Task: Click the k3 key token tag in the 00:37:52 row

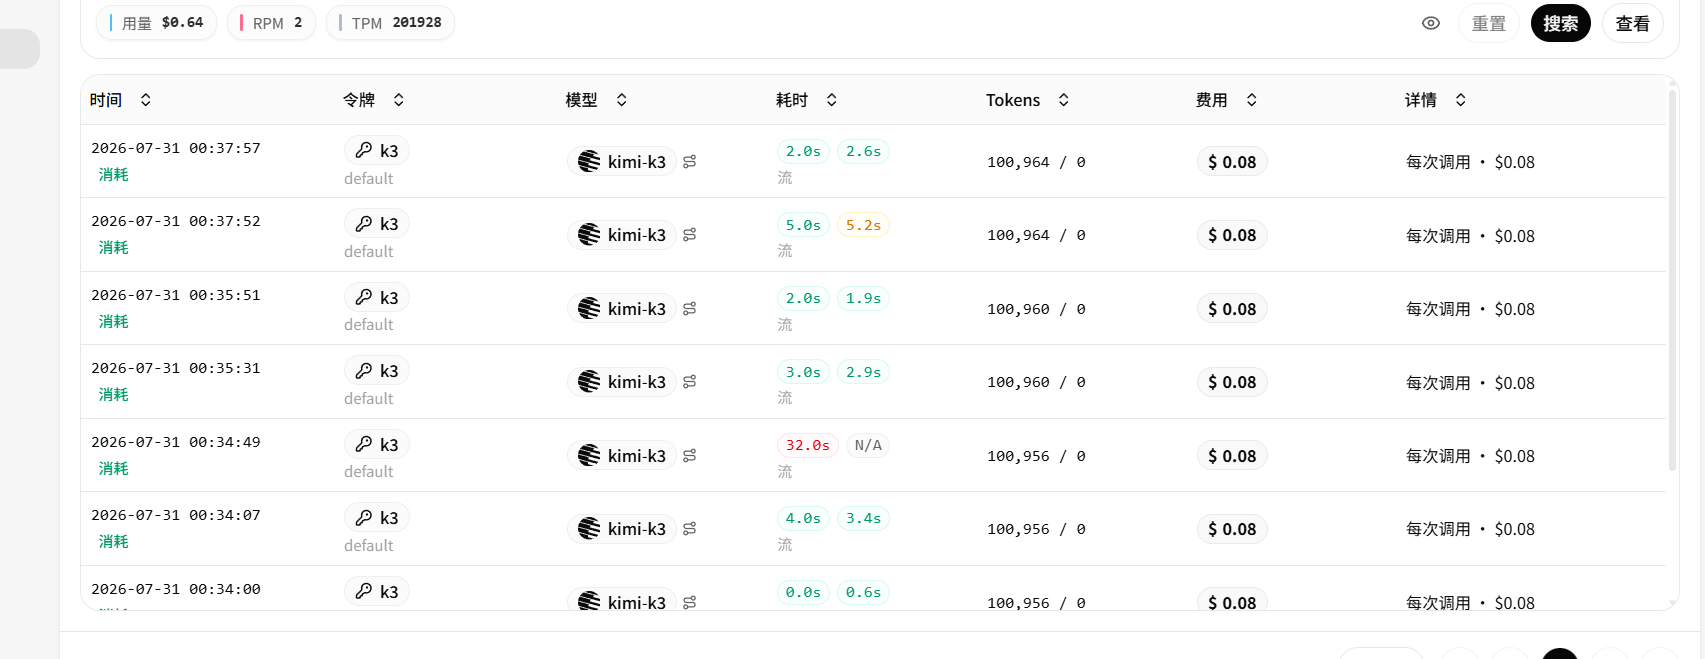Action: [x=377, y=224]
